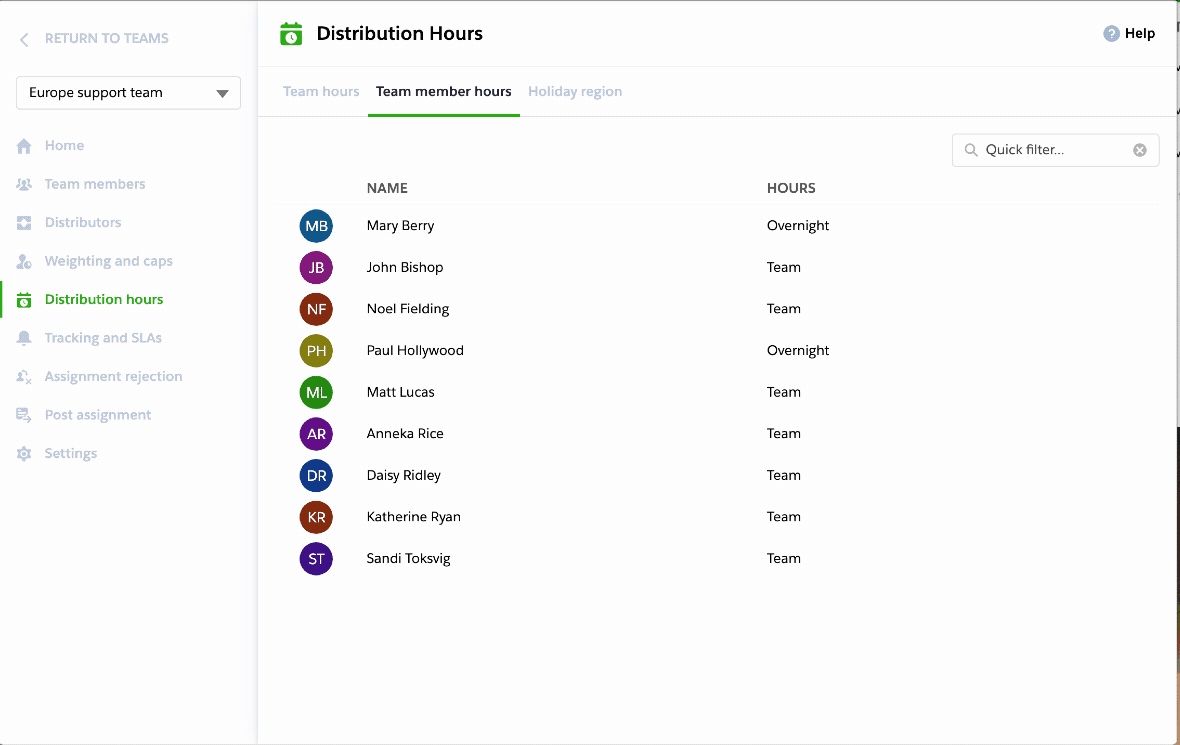Click the Tracking and SLAs bell icon
Viewport: 1180px width, 745px height.
24,338
